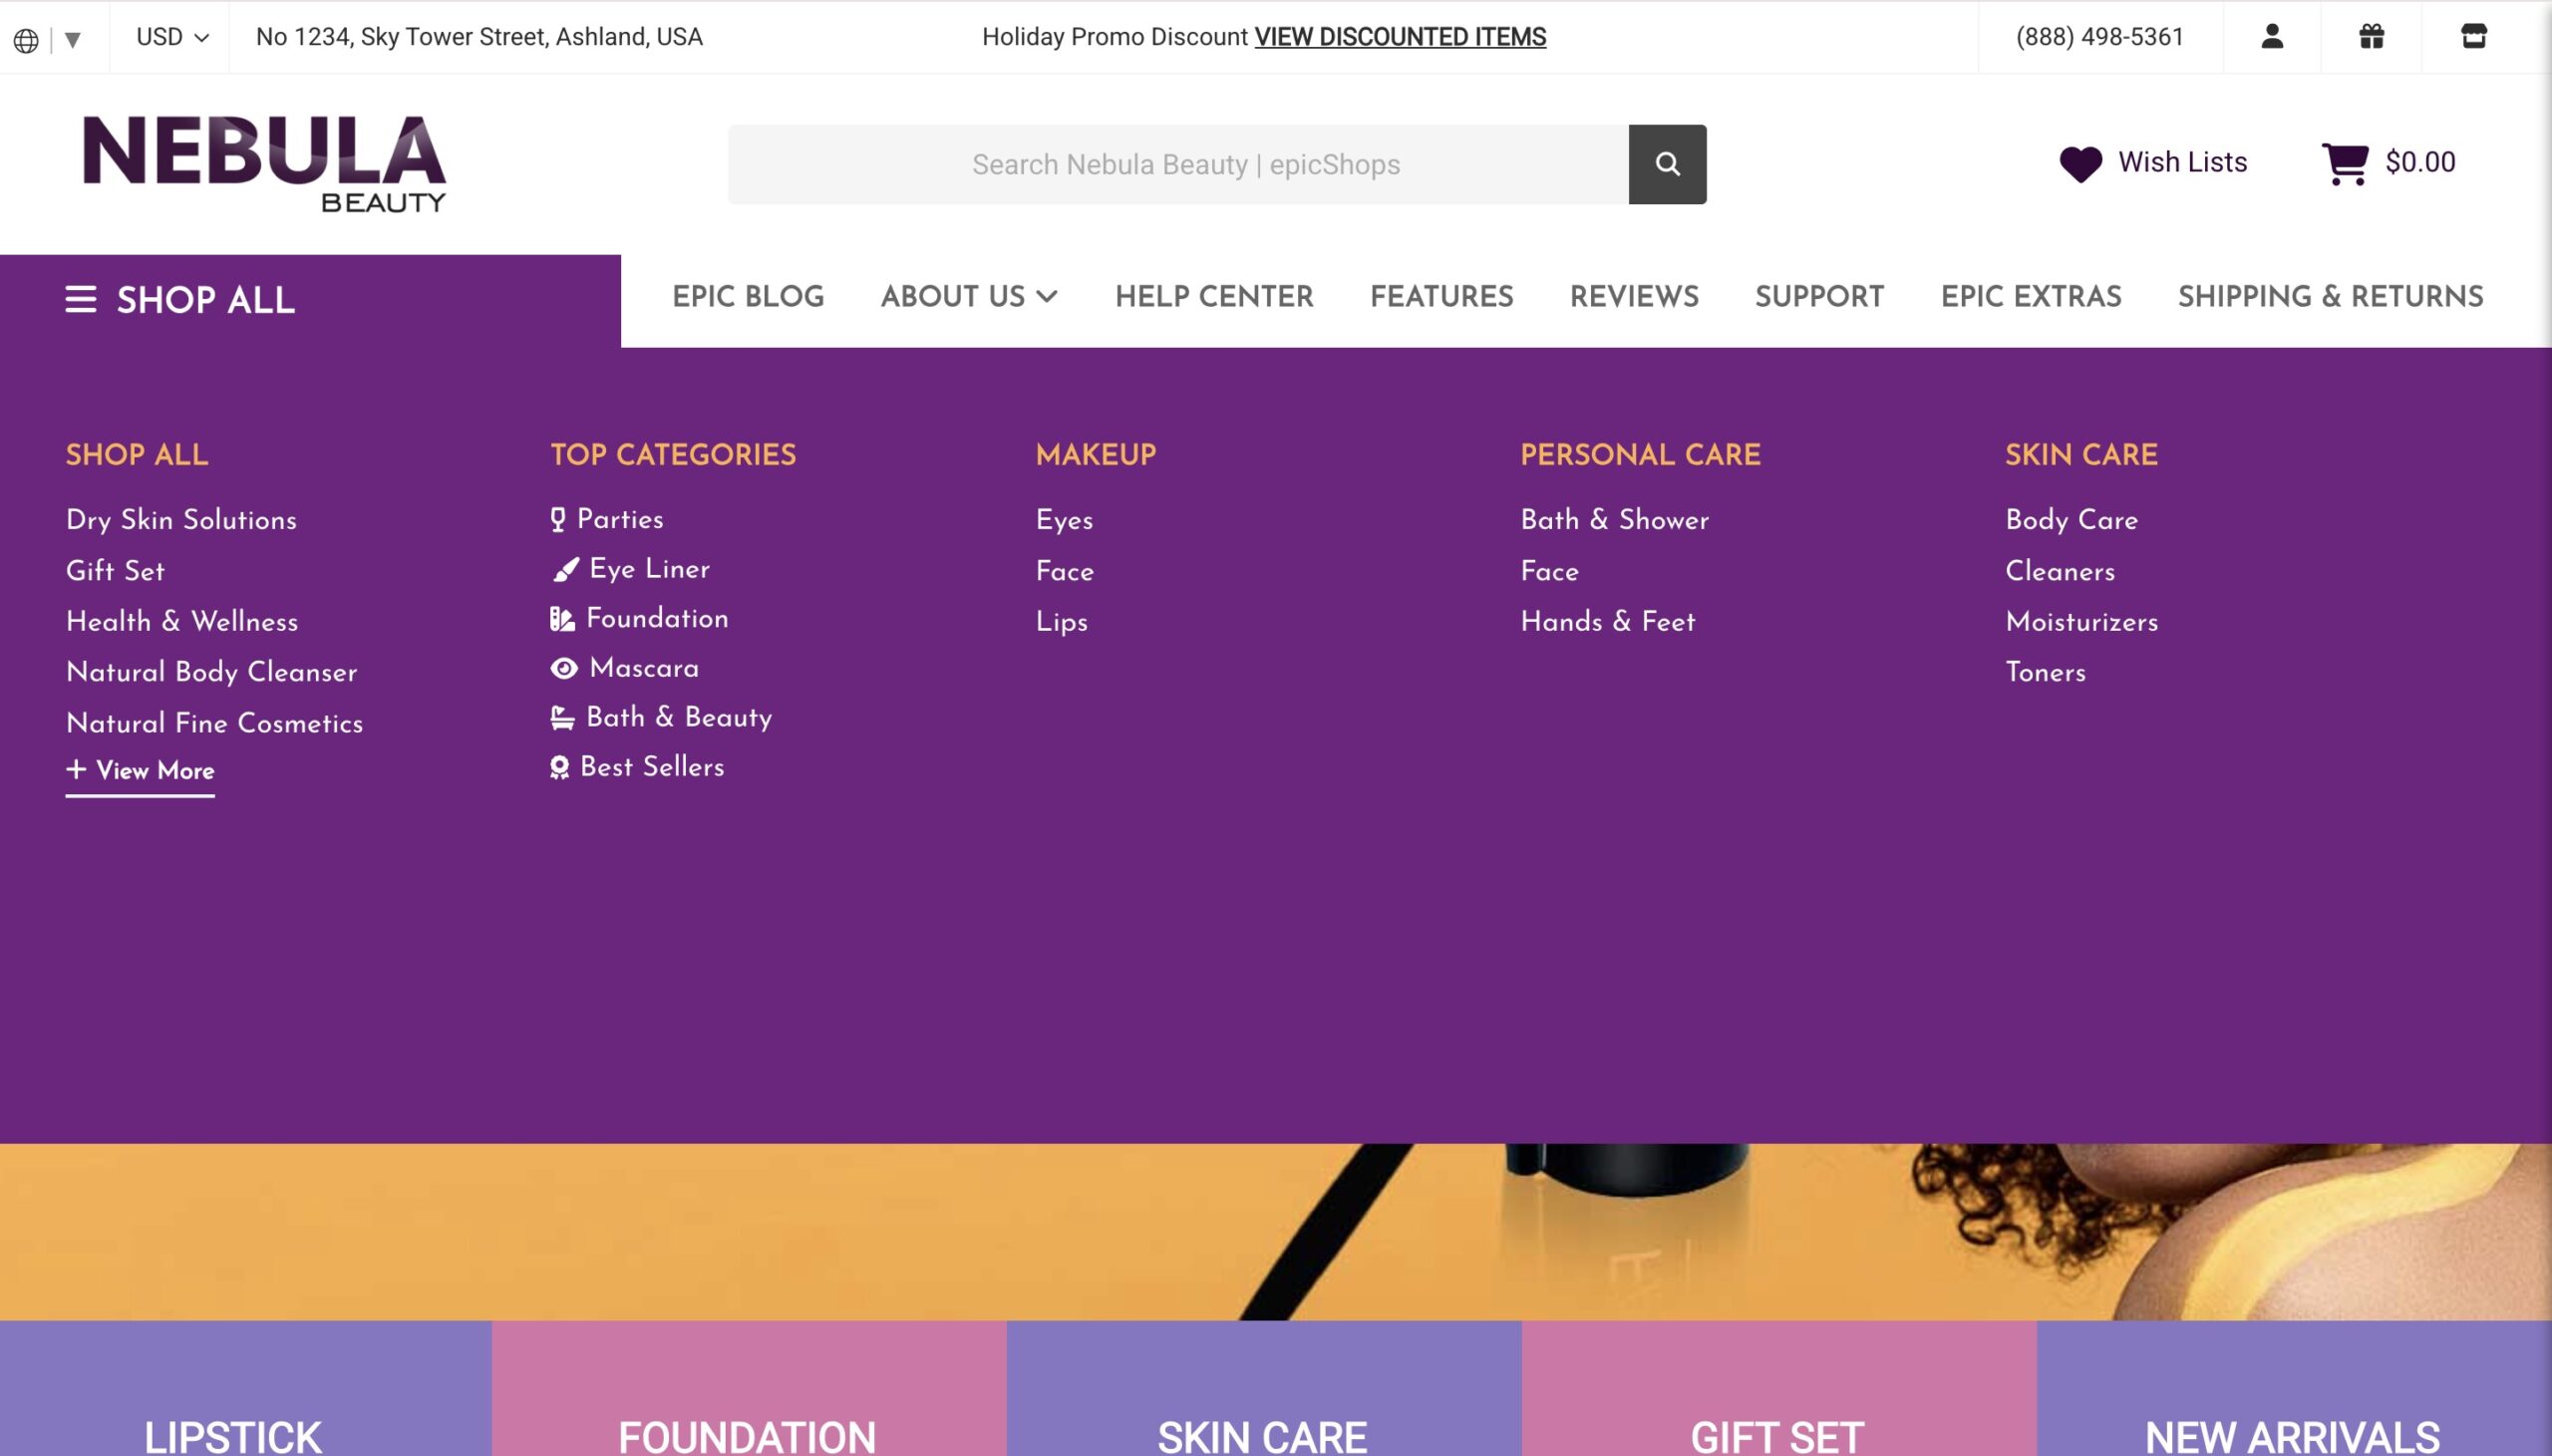
Task: Click the Wish Lists heart icon
Action: pyautogui.click(x=2080, y=163)
